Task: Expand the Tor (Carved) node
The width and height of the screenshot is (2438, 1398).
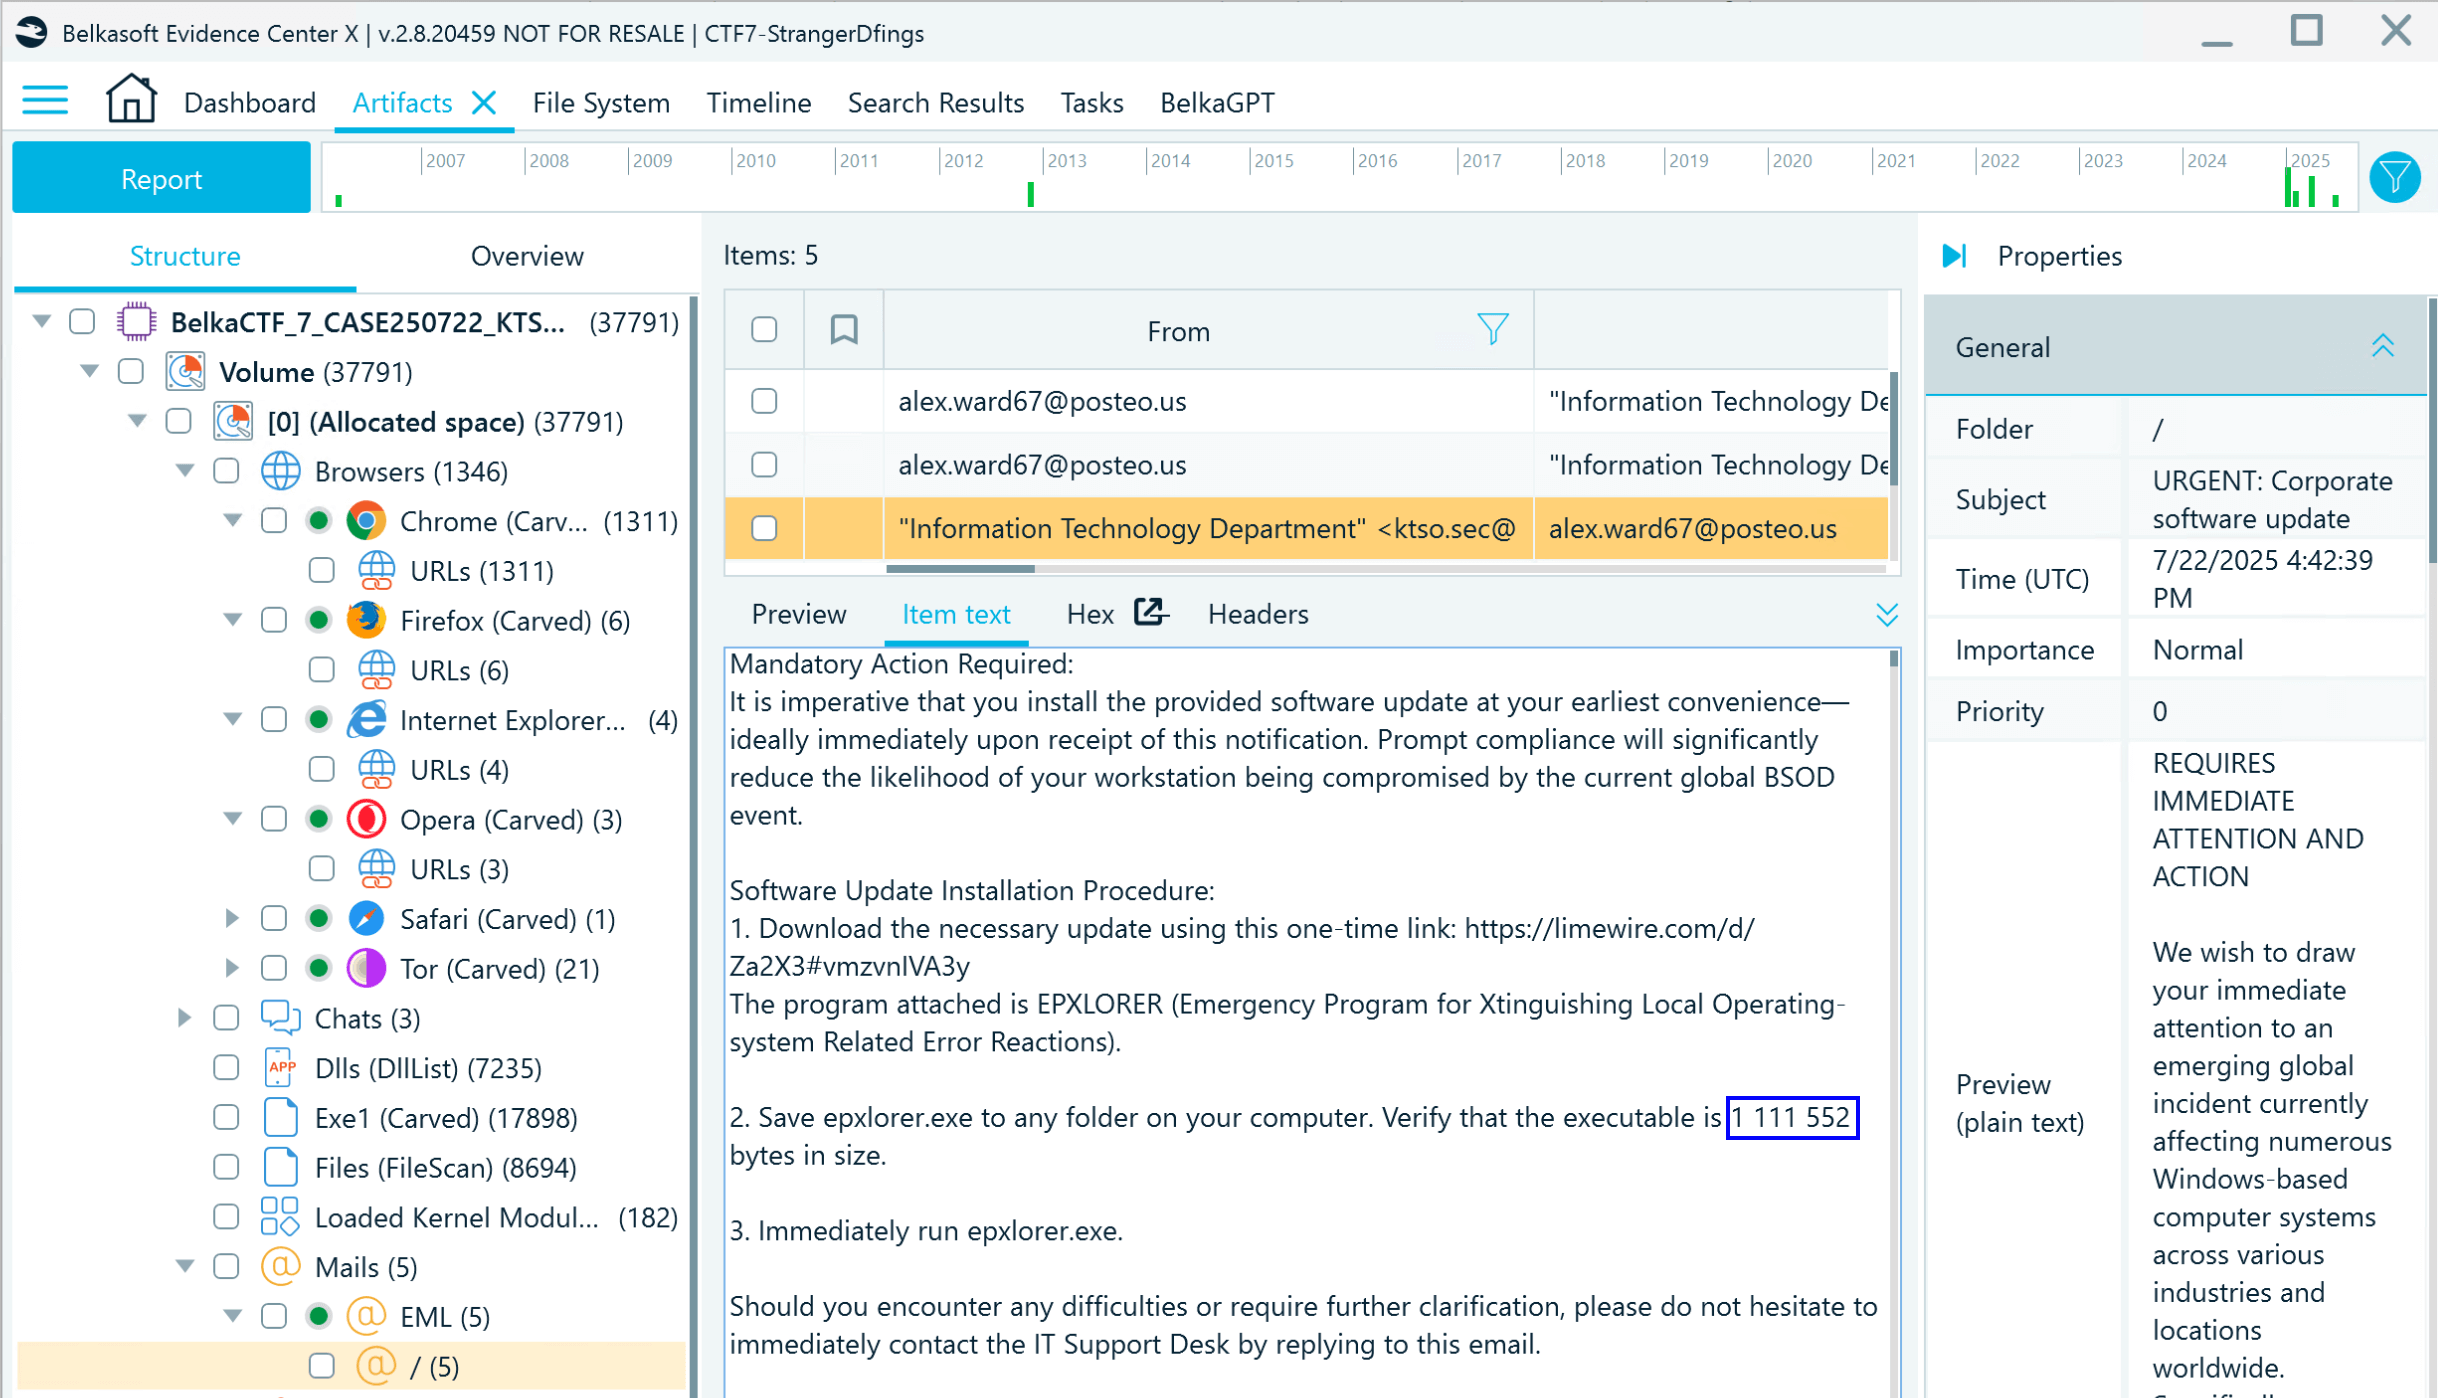Action: [232, 968]
